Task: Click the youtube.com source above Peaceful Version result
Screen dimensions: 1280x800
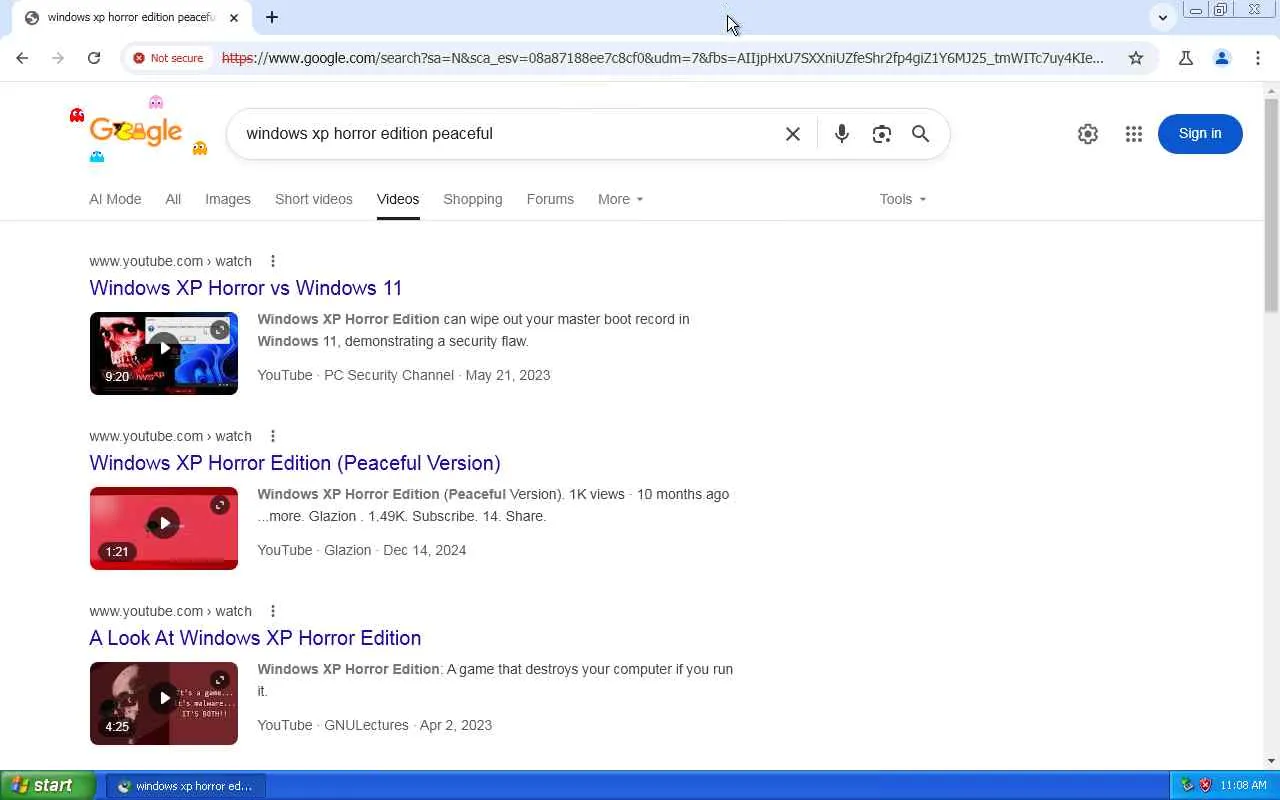Action: click(170, 436)
